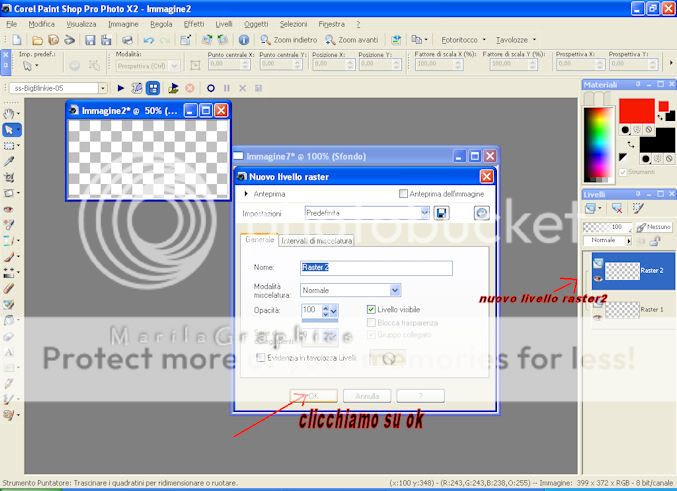Viewport: 677px width, 491px height.
Task: Hide the Raster 1 layer eye icon
Action: pyautogui.click(x=598, y=317)
